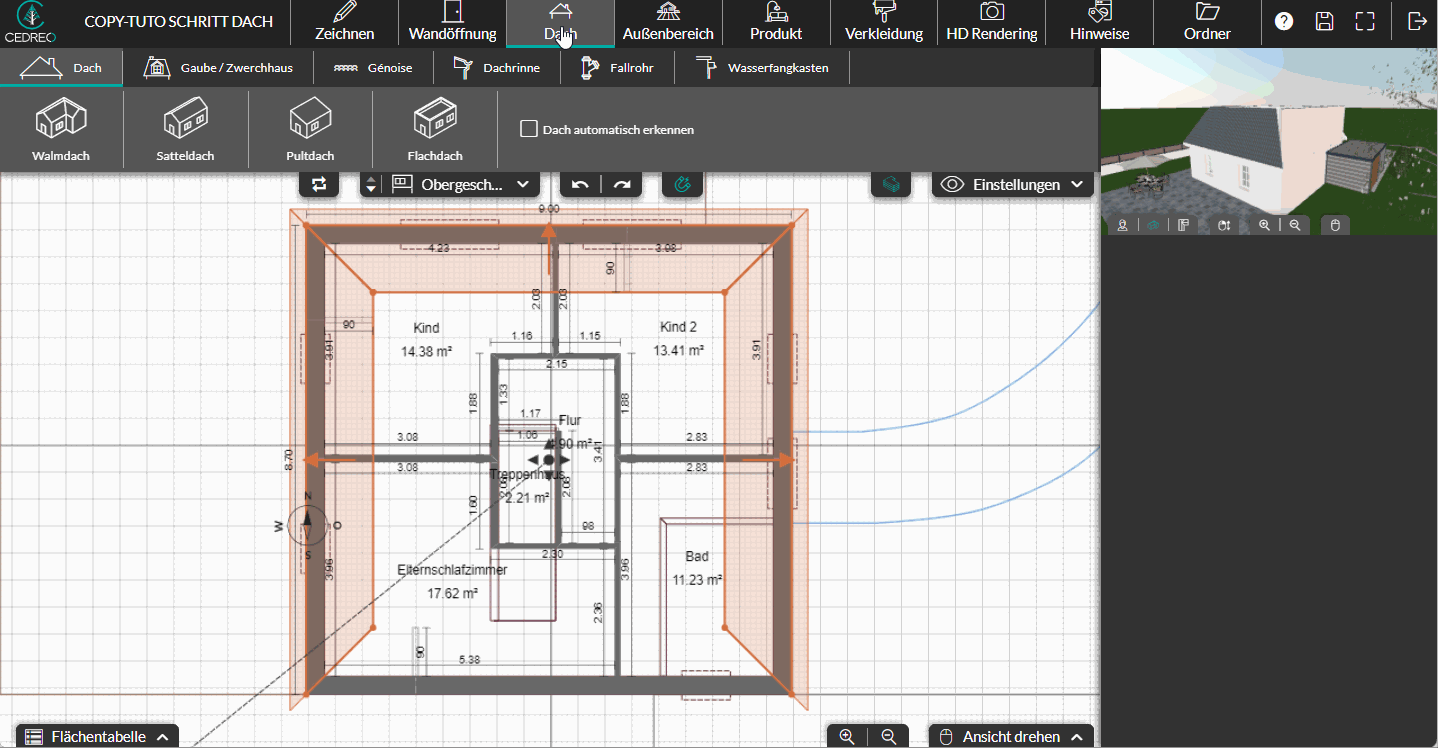Viewport: 1438px width, 748px height.
Task: Zoom out on the floor plan
Action: coord(889,736)
